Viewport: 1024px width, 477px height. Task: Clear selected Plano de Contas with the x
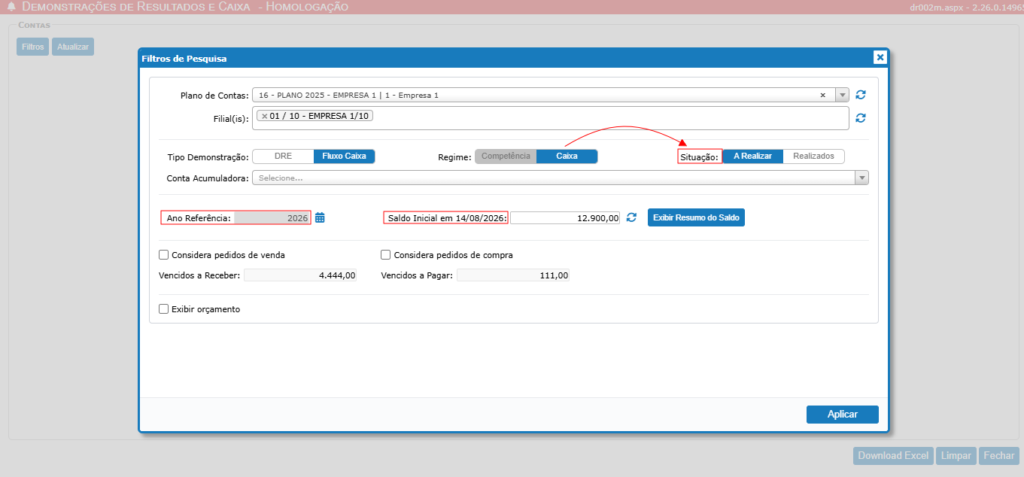(823, 95)
